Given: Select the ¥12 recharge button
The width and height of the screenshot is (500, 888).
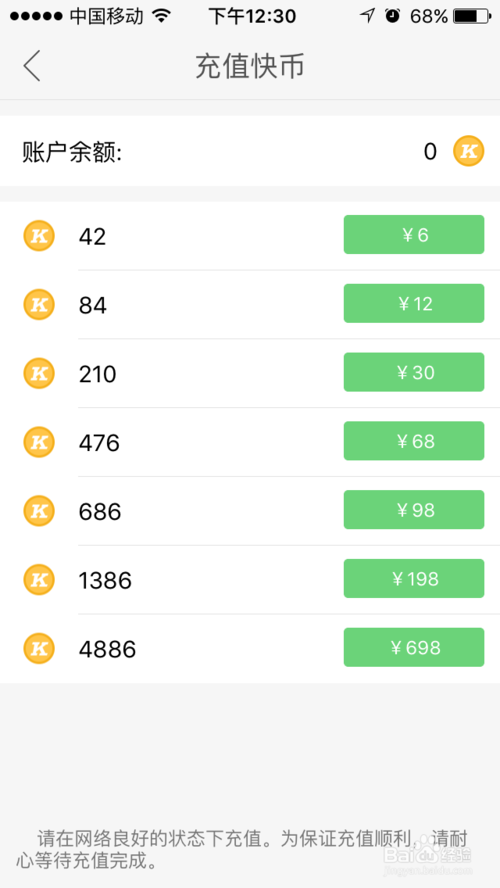Looking at the screenshot, I should (x=414, y=304).
